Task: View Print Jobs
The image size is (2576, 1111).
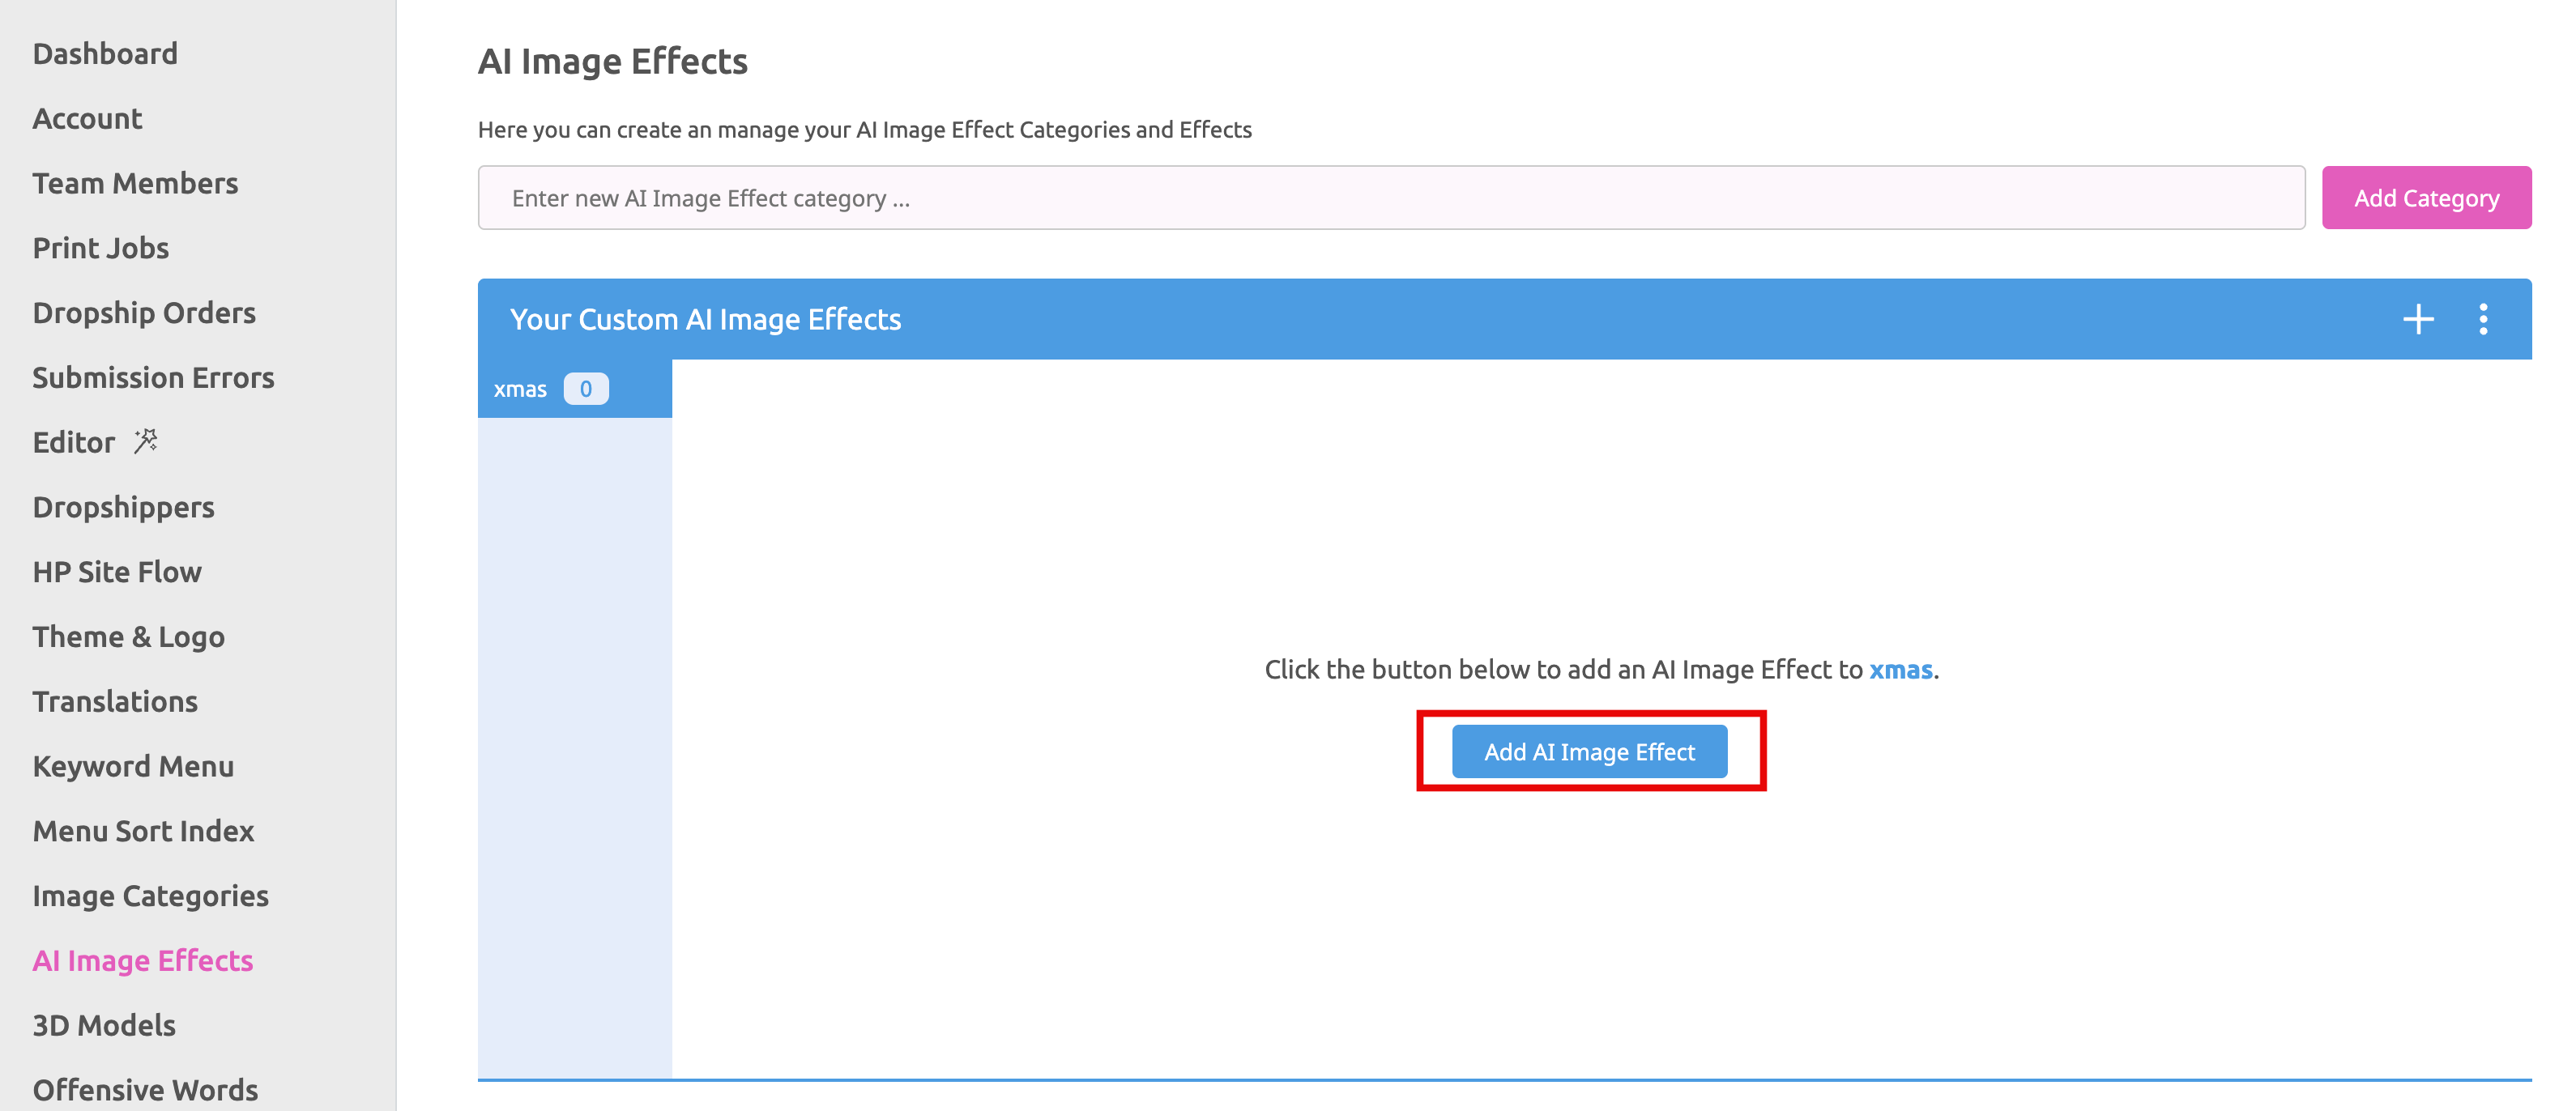Action: [100, 247]
